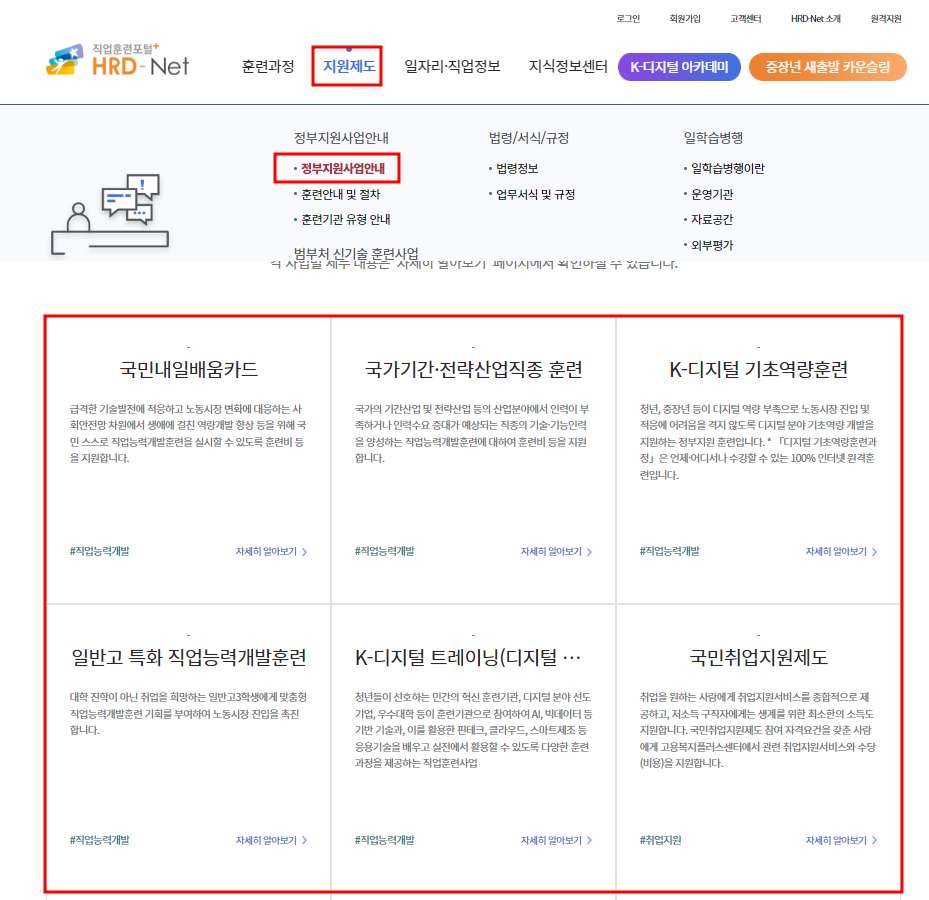The image size is (929, 900).
Task: Click the 국가기간·전략산업직종 훈련 card title
Action: pos(473,369)
